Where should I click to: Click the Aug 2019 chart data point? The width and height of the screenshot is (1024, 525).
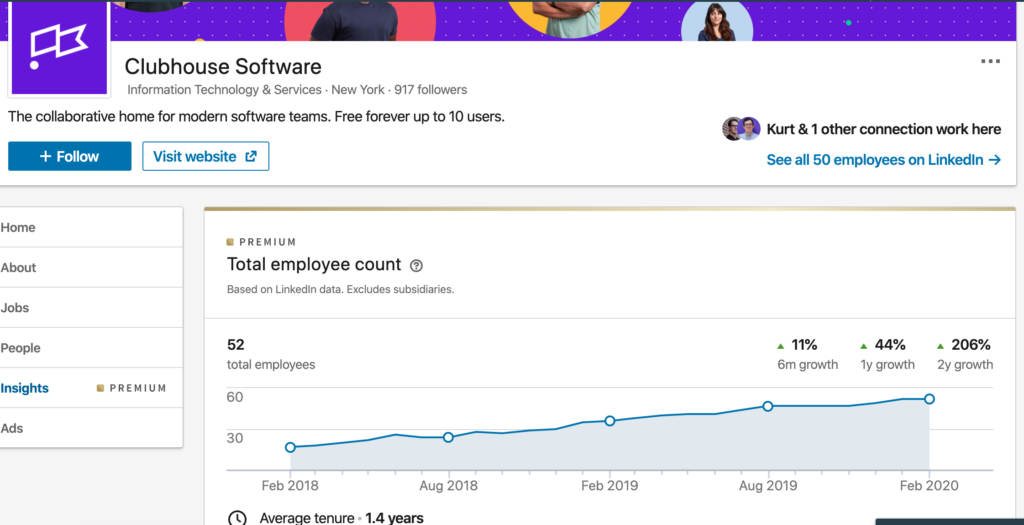pyautogui.click(x=768, y=406)
